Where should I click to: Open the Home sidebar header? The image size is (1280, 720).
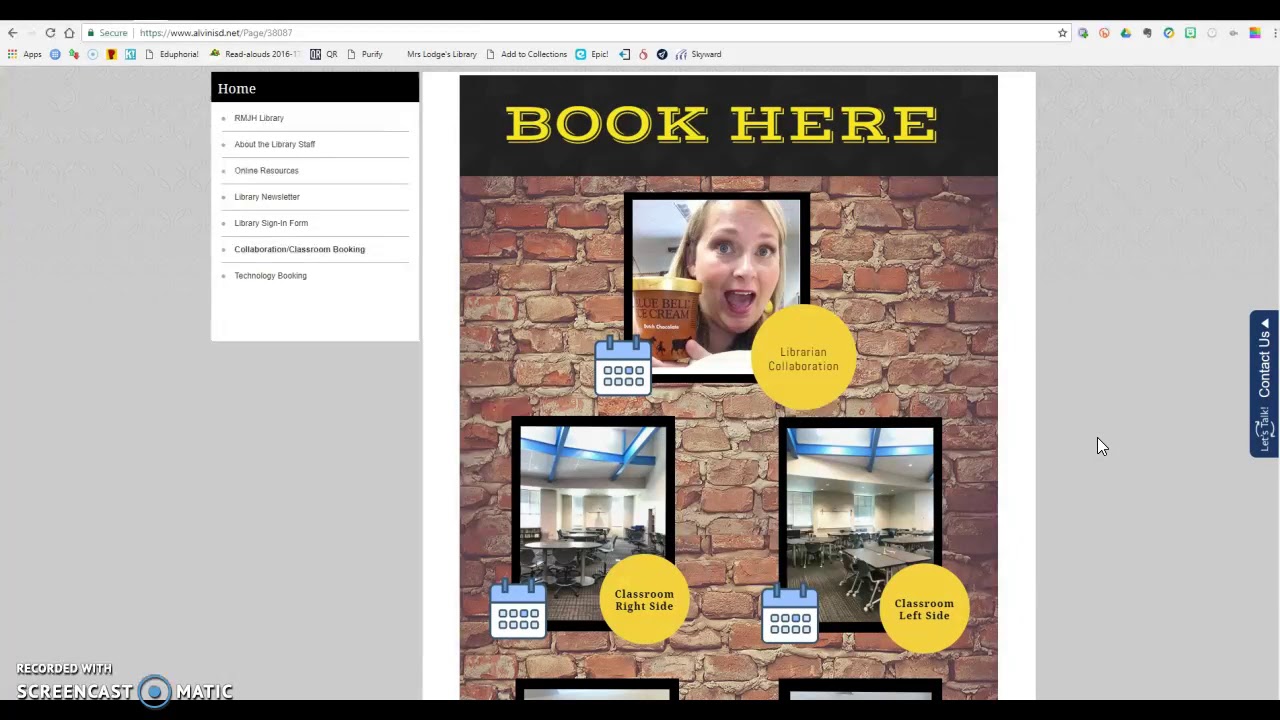pos(315,88)
